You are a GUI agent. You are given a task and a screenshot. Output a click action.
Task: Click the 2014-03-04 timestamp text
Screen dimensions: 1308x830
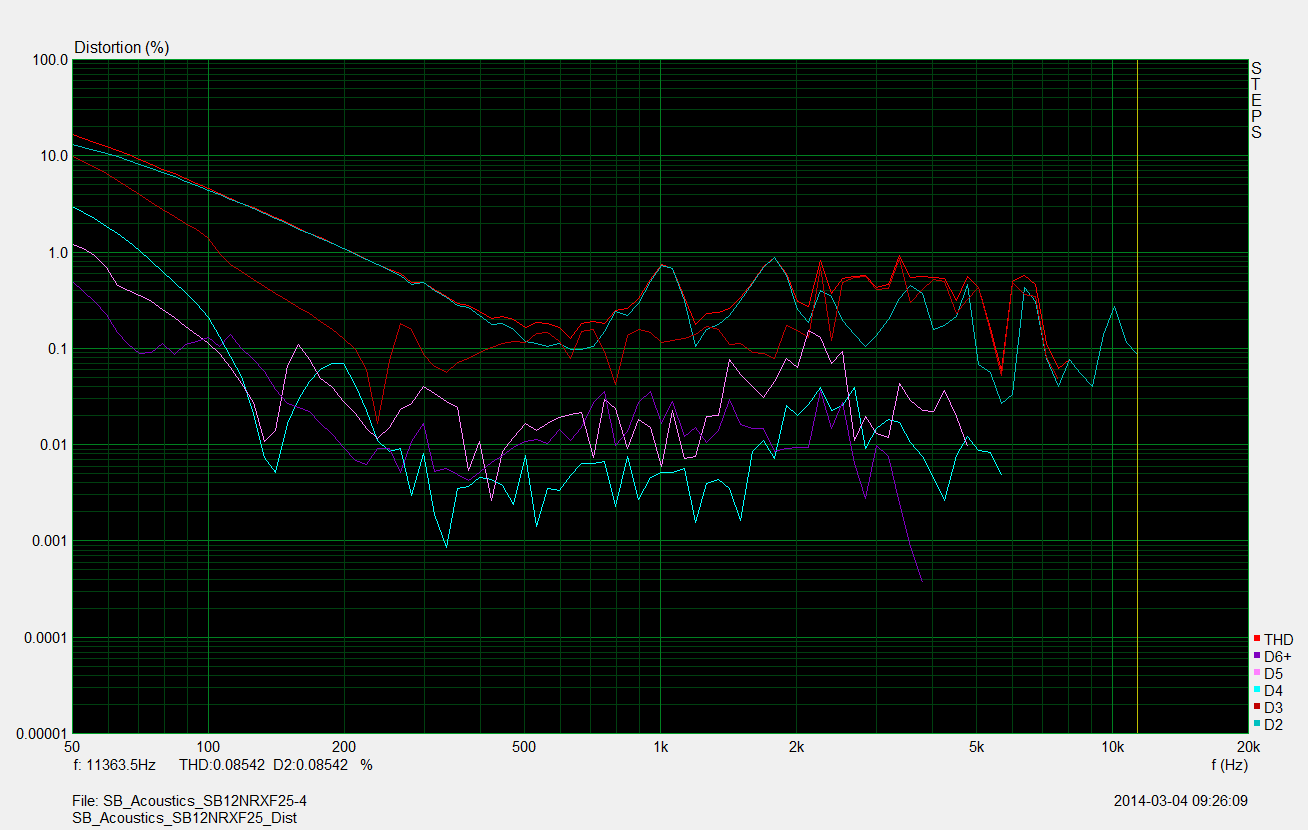tap(1180, 801)
